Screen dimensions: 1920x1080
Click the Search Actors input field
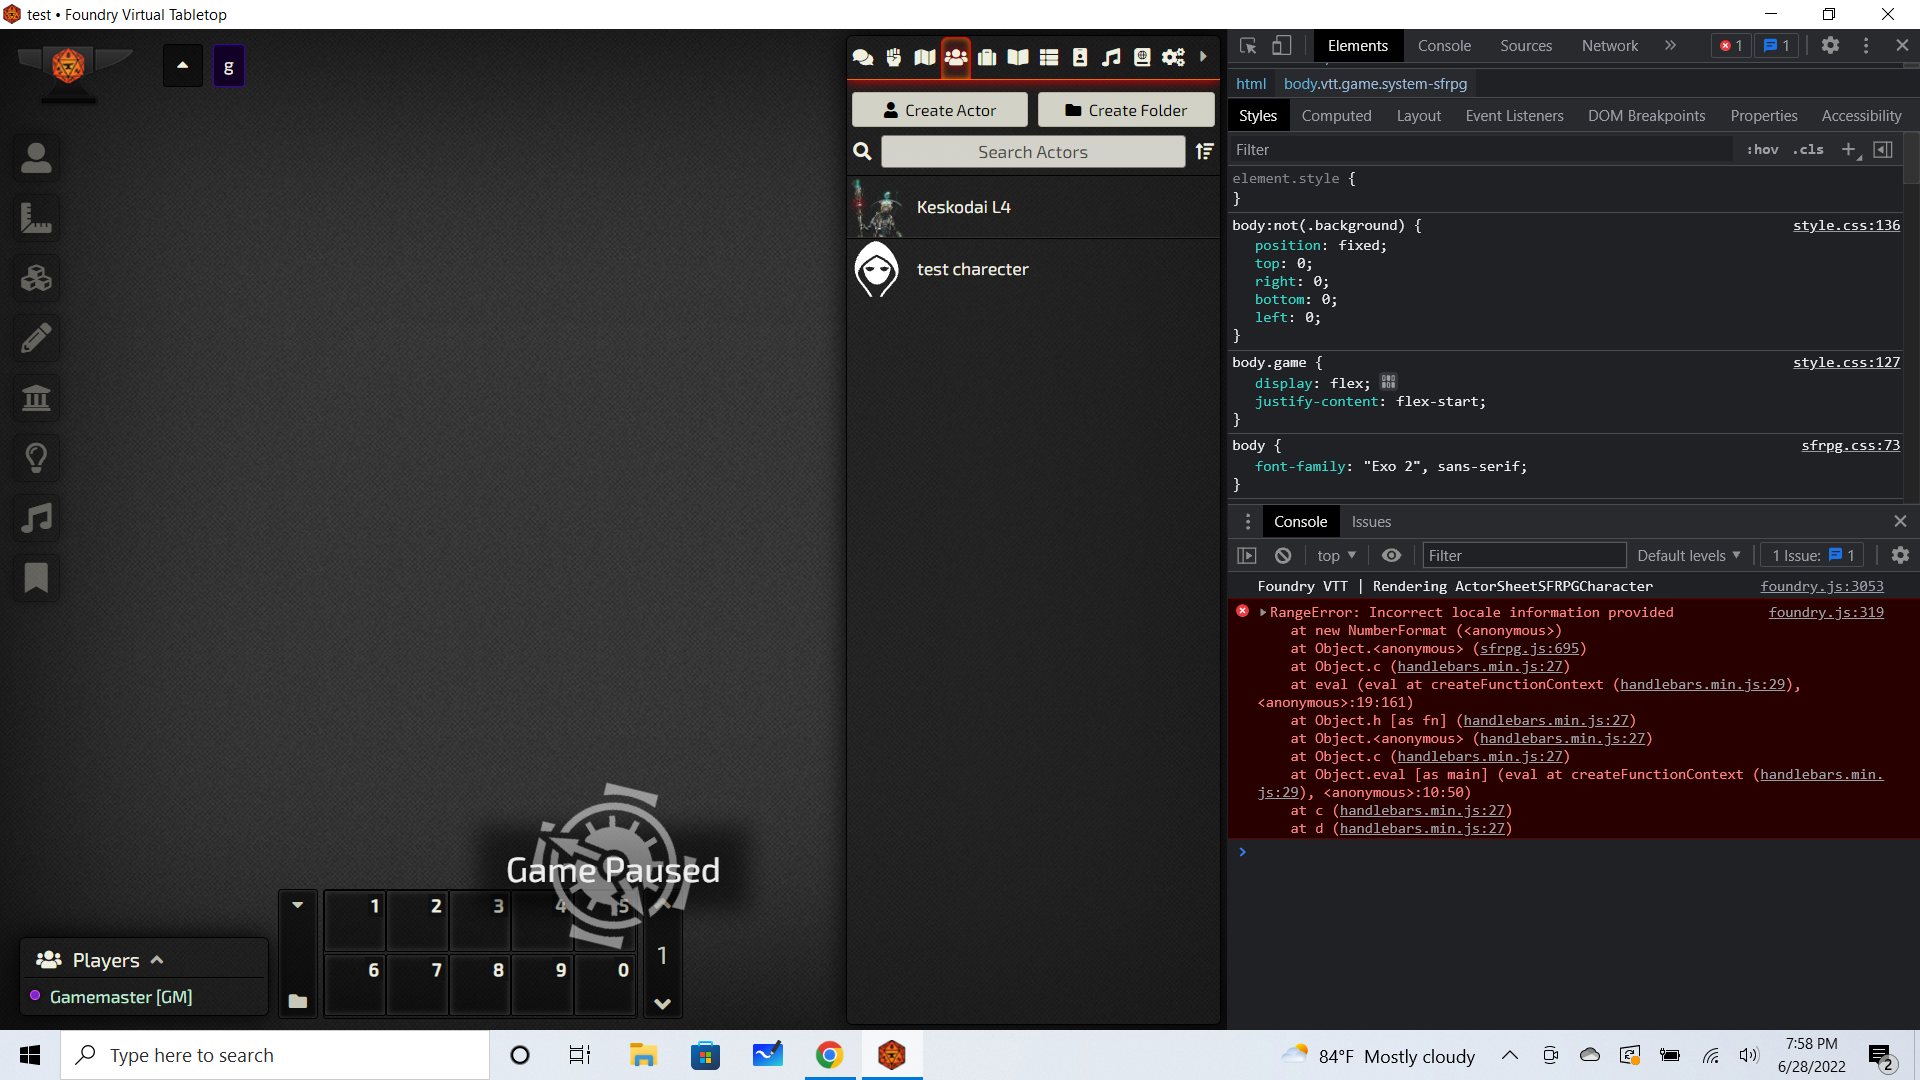pyautogui.click(x=1032, y=152)
